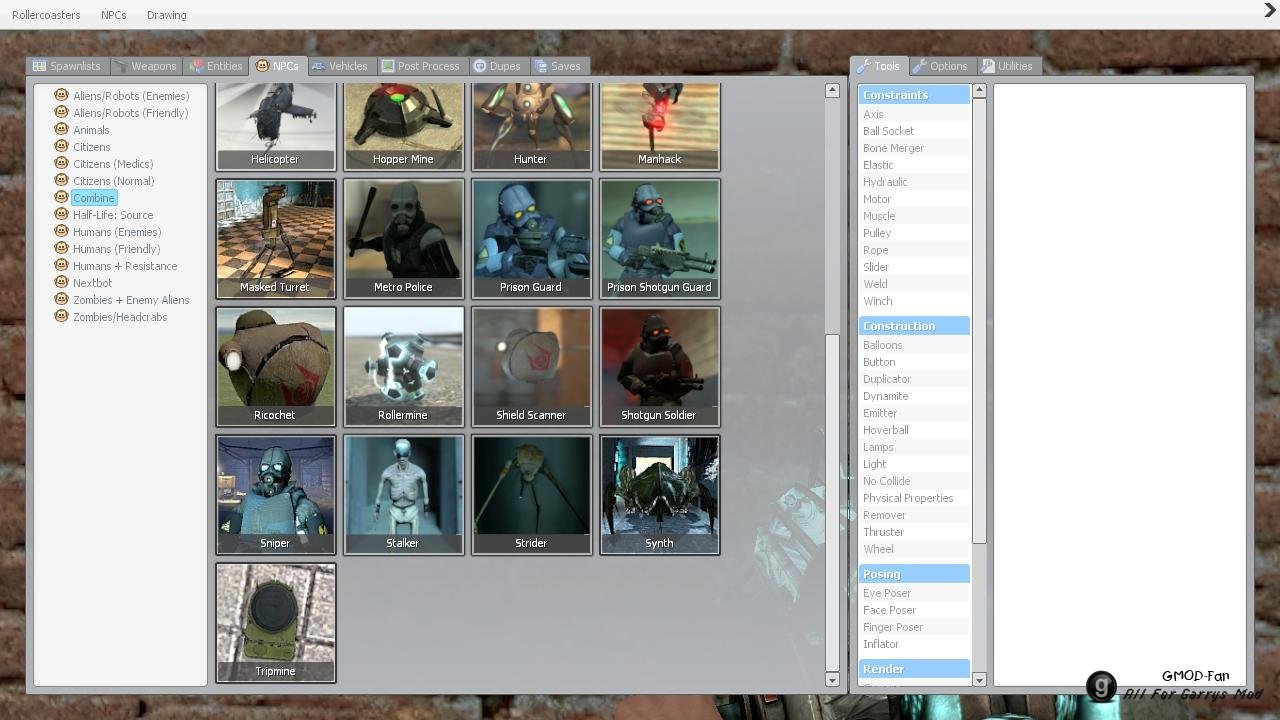The image size is (1280, 720).
Task: Spawn the Synth NPC
Action: 659,495
